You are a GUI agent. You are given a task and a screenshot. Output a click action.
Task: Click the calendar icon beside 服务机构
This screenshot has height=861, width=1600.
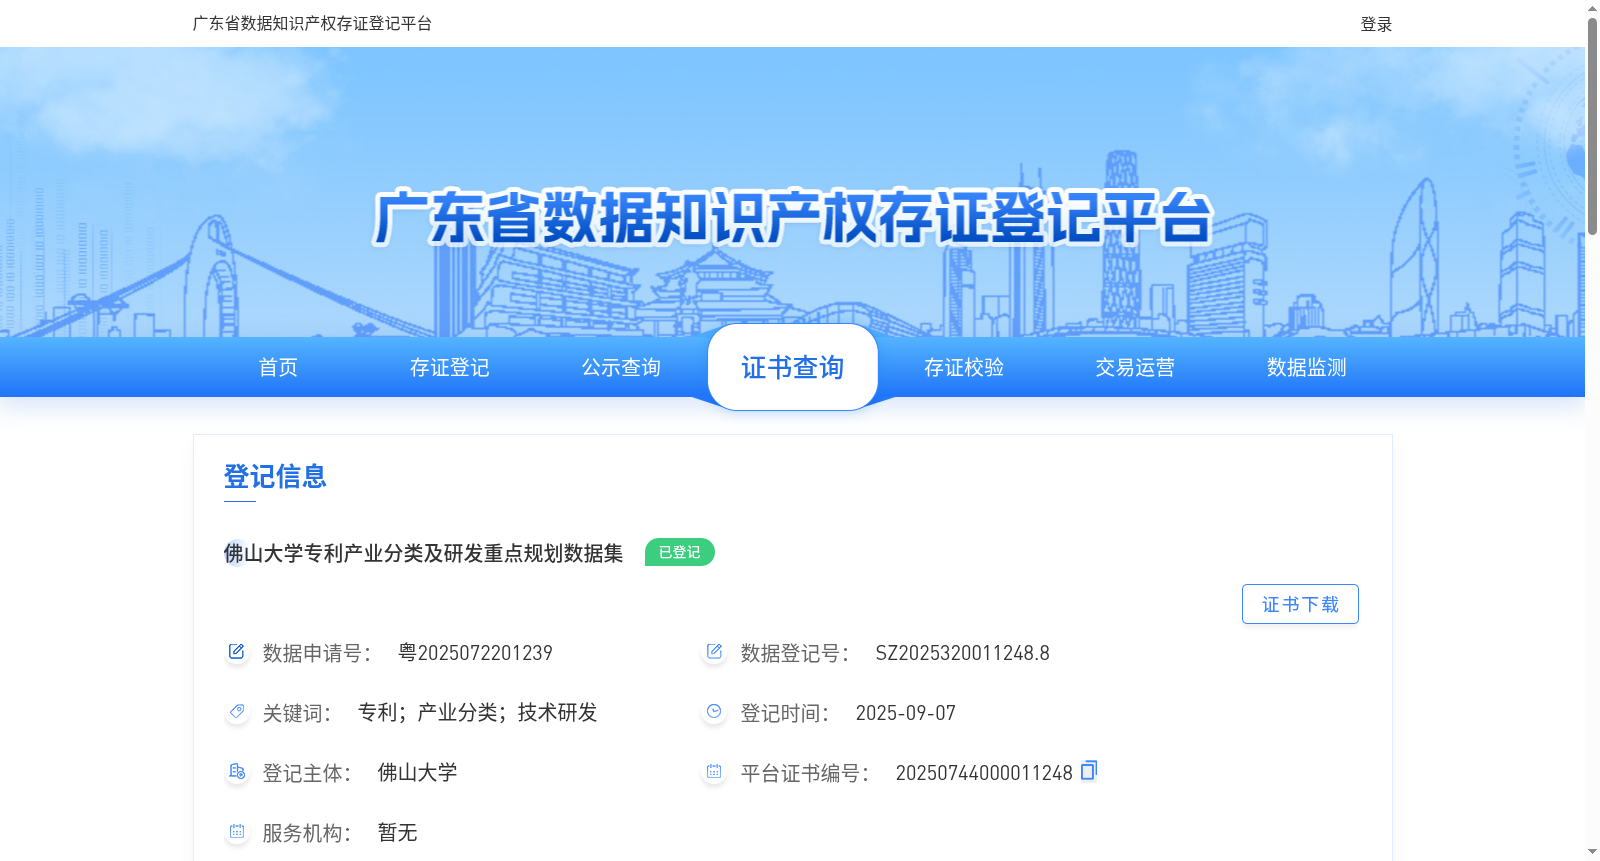pos(236,832)
